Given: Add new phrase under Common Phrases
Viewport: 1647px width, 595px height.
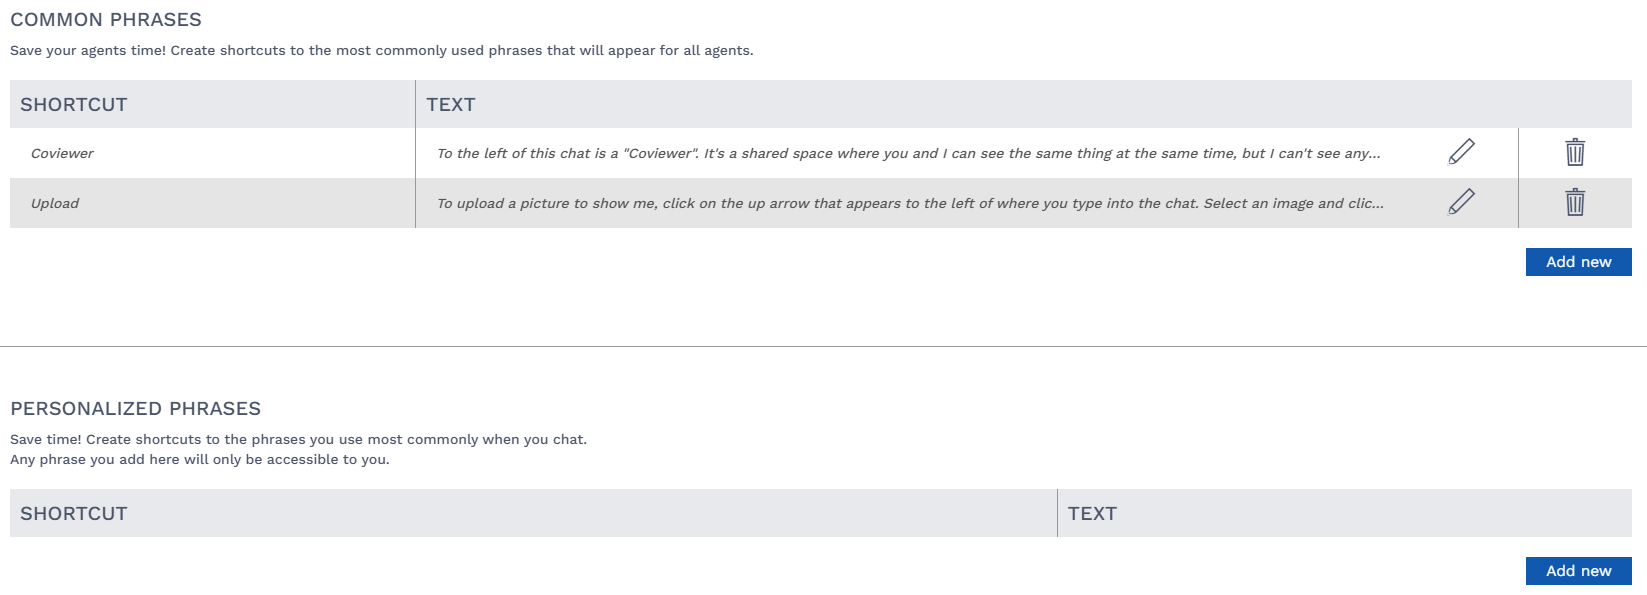Looking at the screenshot, I should pyautogui.click(x=1578, y=262).
